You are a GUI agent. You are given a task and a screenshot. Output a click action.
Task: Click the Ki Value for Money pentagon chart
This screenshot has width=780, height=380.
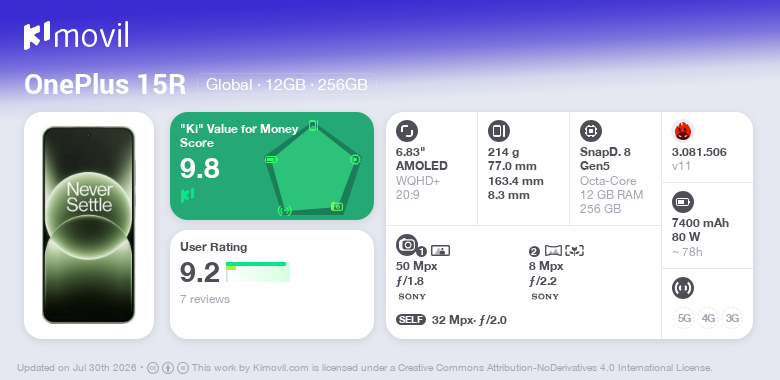click(313, 168)
